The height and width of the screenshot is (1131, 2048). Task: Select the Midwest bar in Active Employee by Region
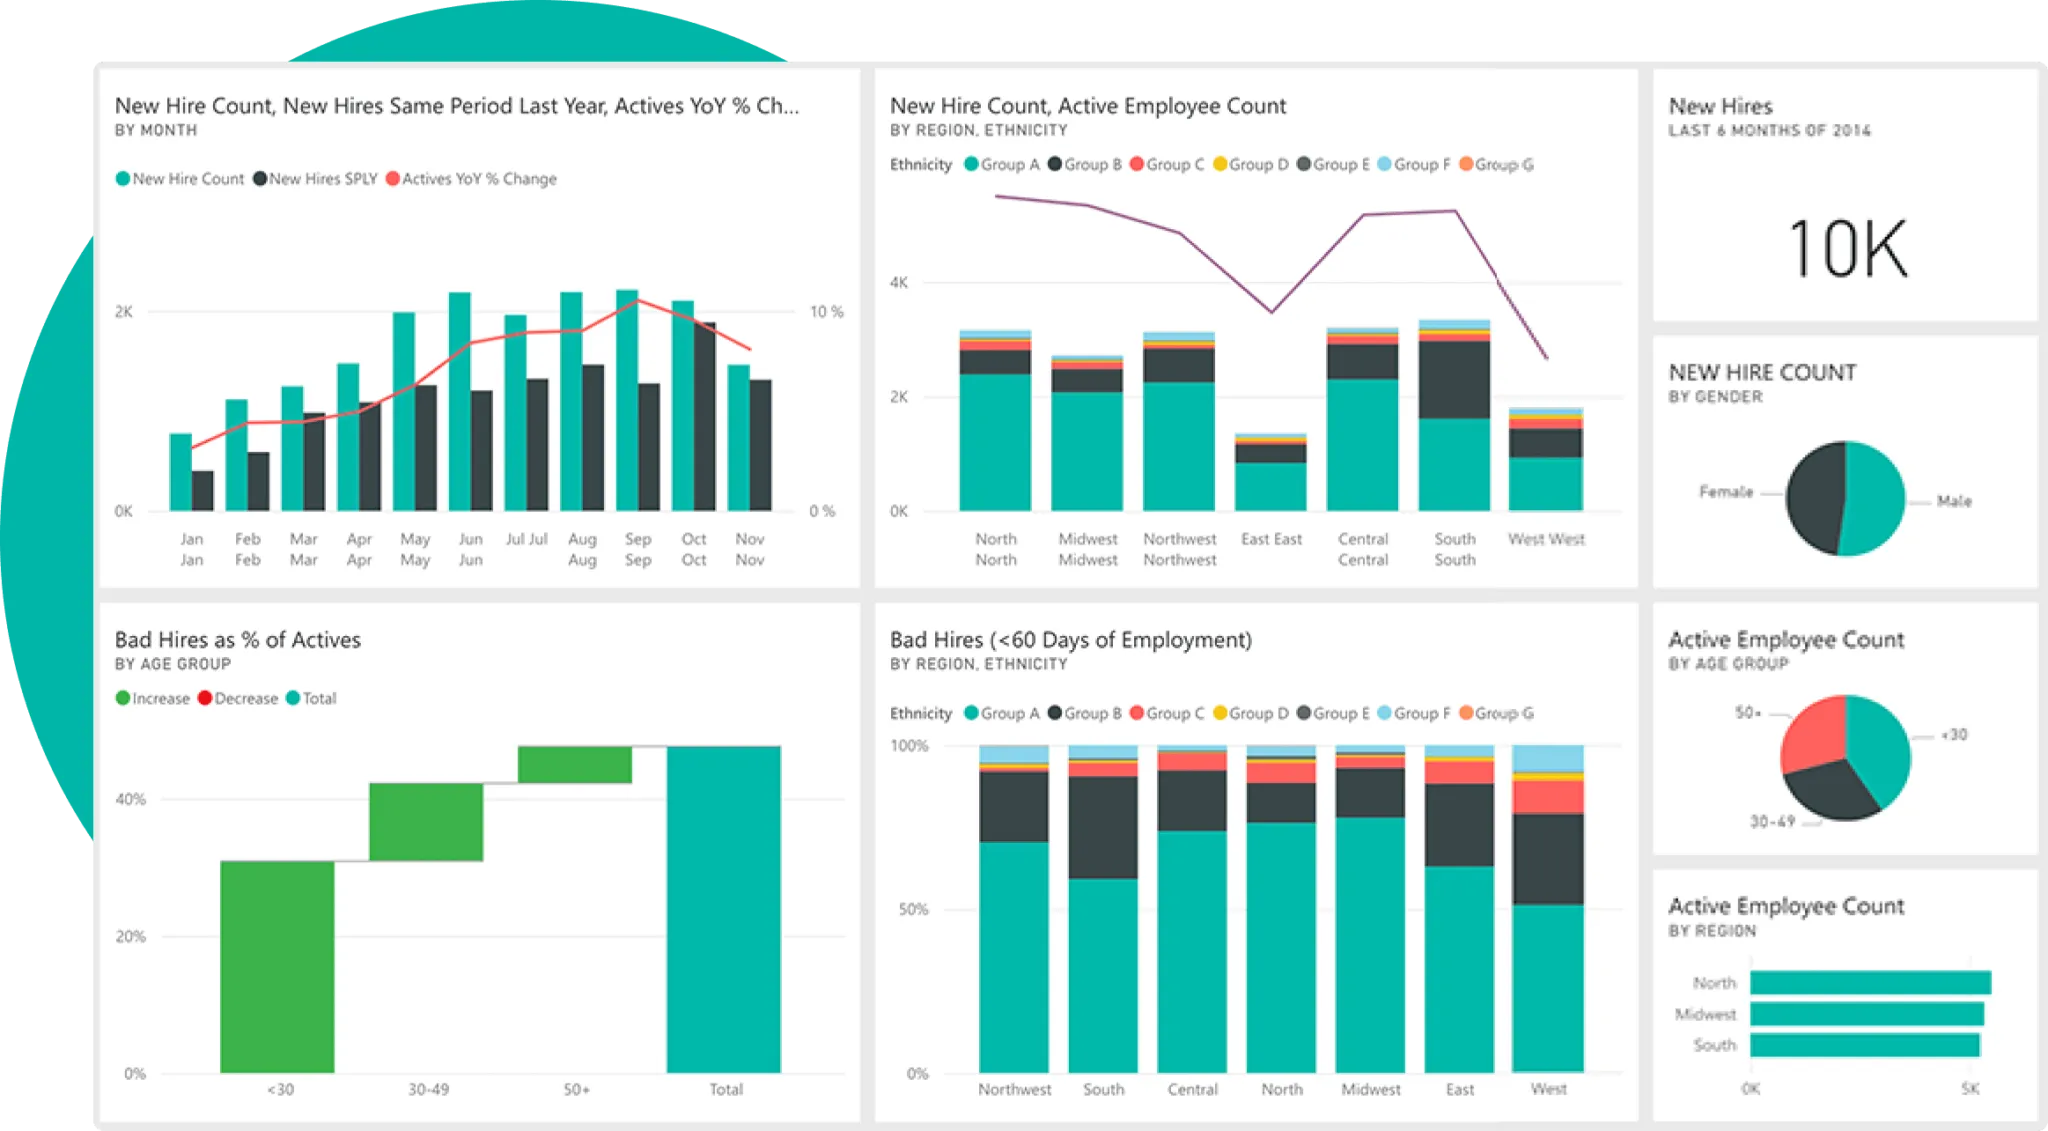click(x=1867, y=1014)
